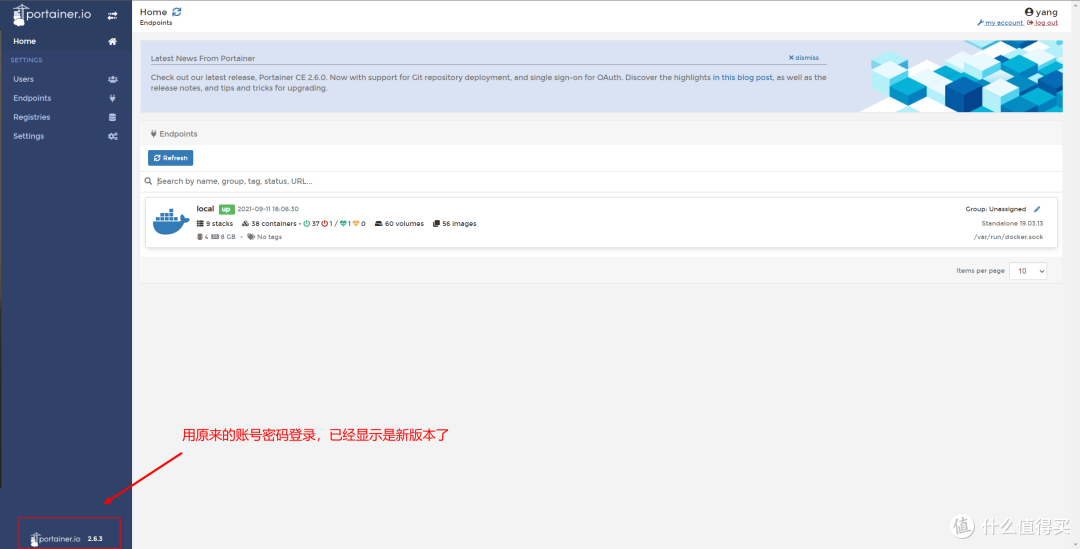Open the local endpoint by its name
Screen dimensions: 1080x549
coord(205,209)
